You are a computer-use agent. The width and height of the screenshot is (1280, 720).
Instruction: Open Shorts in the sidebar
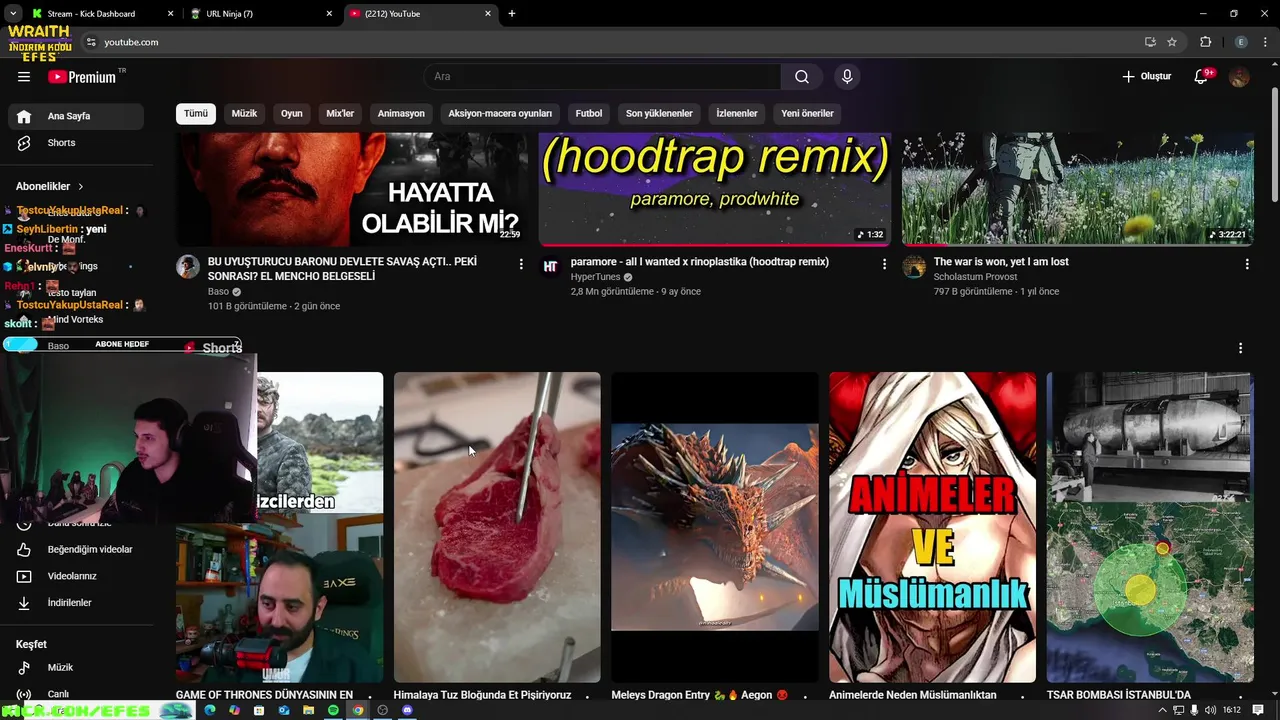[76, 143]
